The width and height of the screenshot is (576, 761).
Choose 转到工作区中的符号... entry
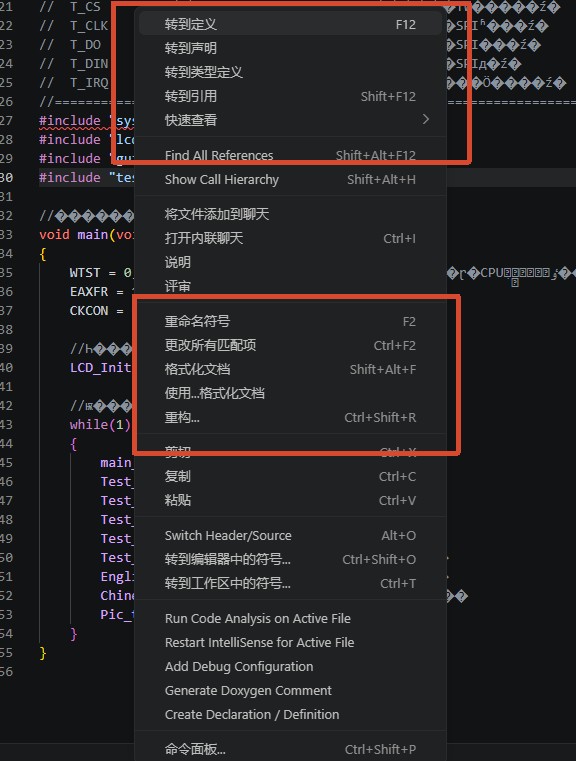pyautogui.click(x=290, y=583)
